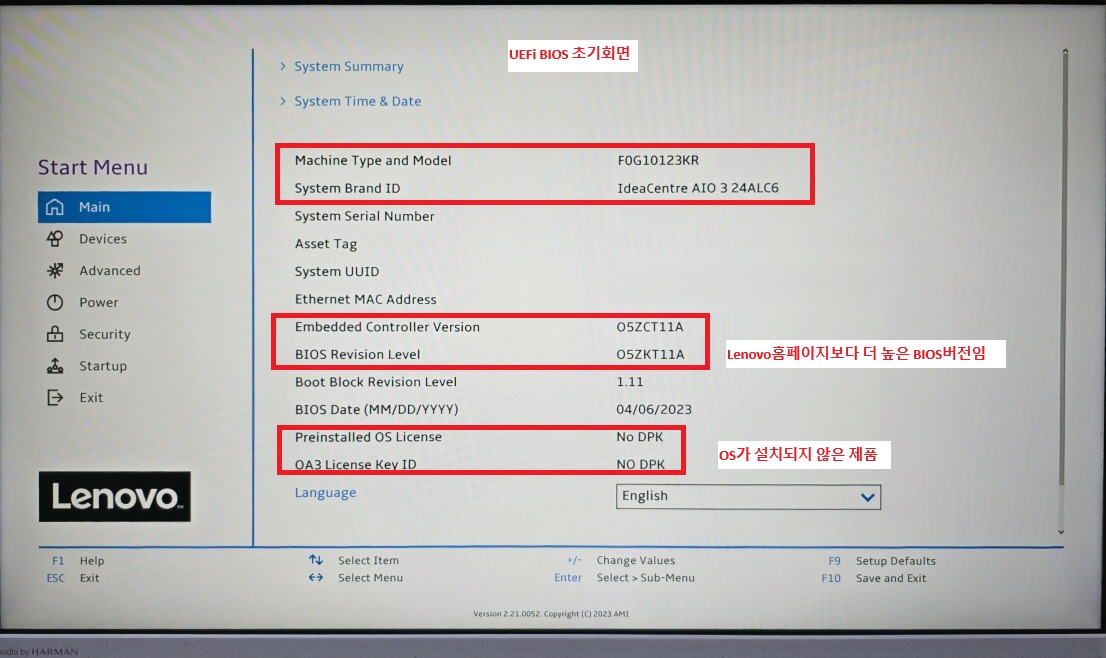Click the up-down Select Item arrows icon
The image size is (1106, 658).
tap(316, 560)
